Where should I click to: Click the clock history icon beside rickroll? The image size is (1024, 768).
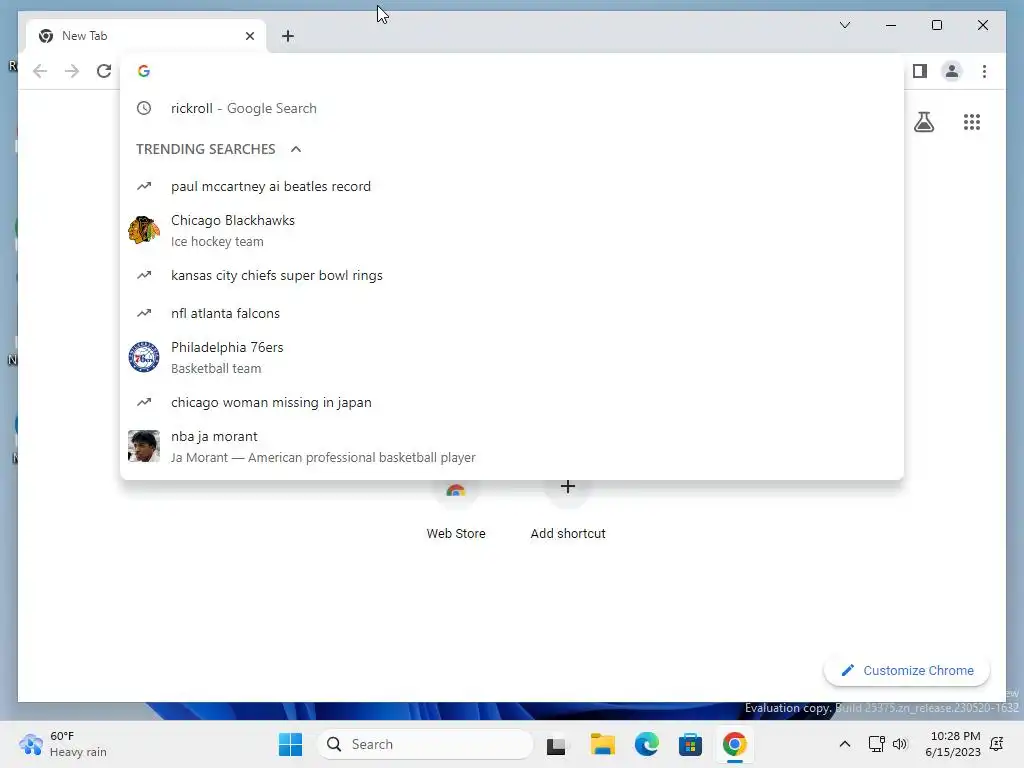click(144, 108)
